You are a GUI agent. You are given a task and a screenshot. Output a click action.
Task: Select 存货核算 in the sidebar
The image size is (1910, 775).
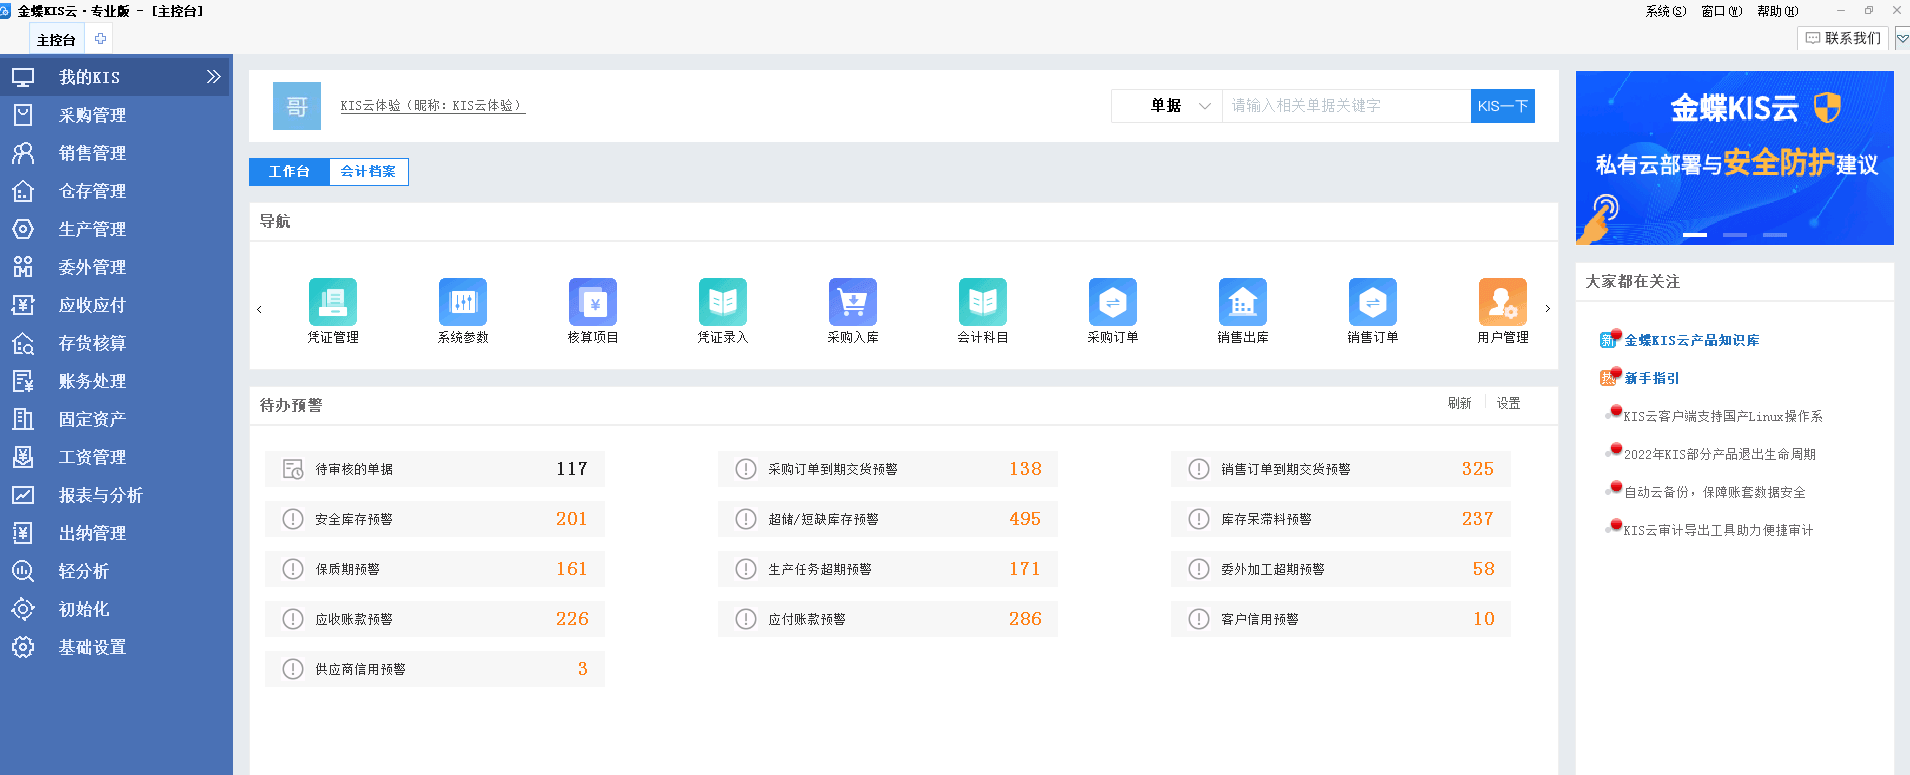116,343
